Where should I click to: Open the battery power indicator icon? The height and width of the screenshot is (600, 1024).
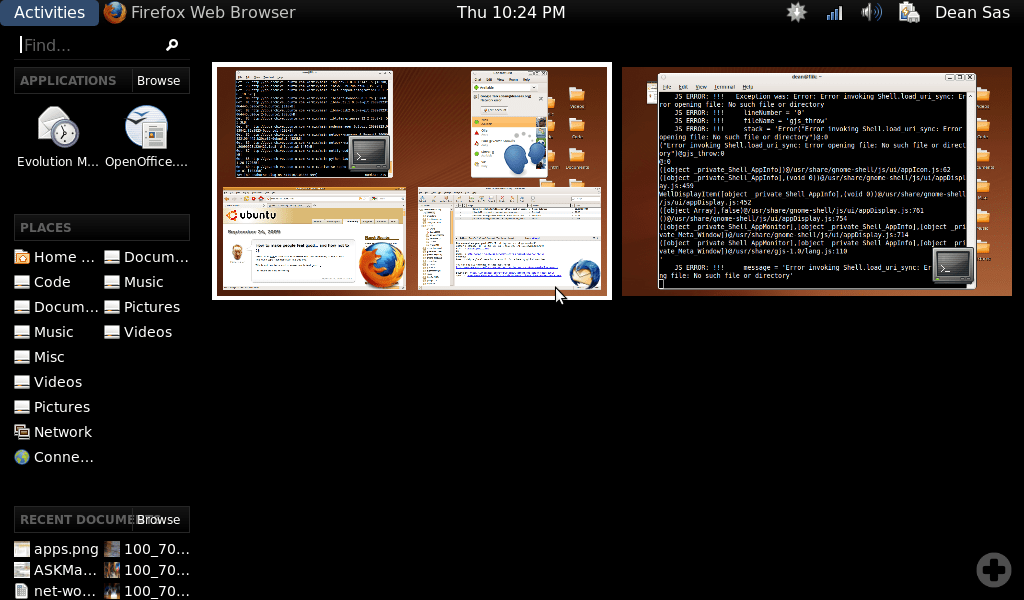tap(909, 12)
